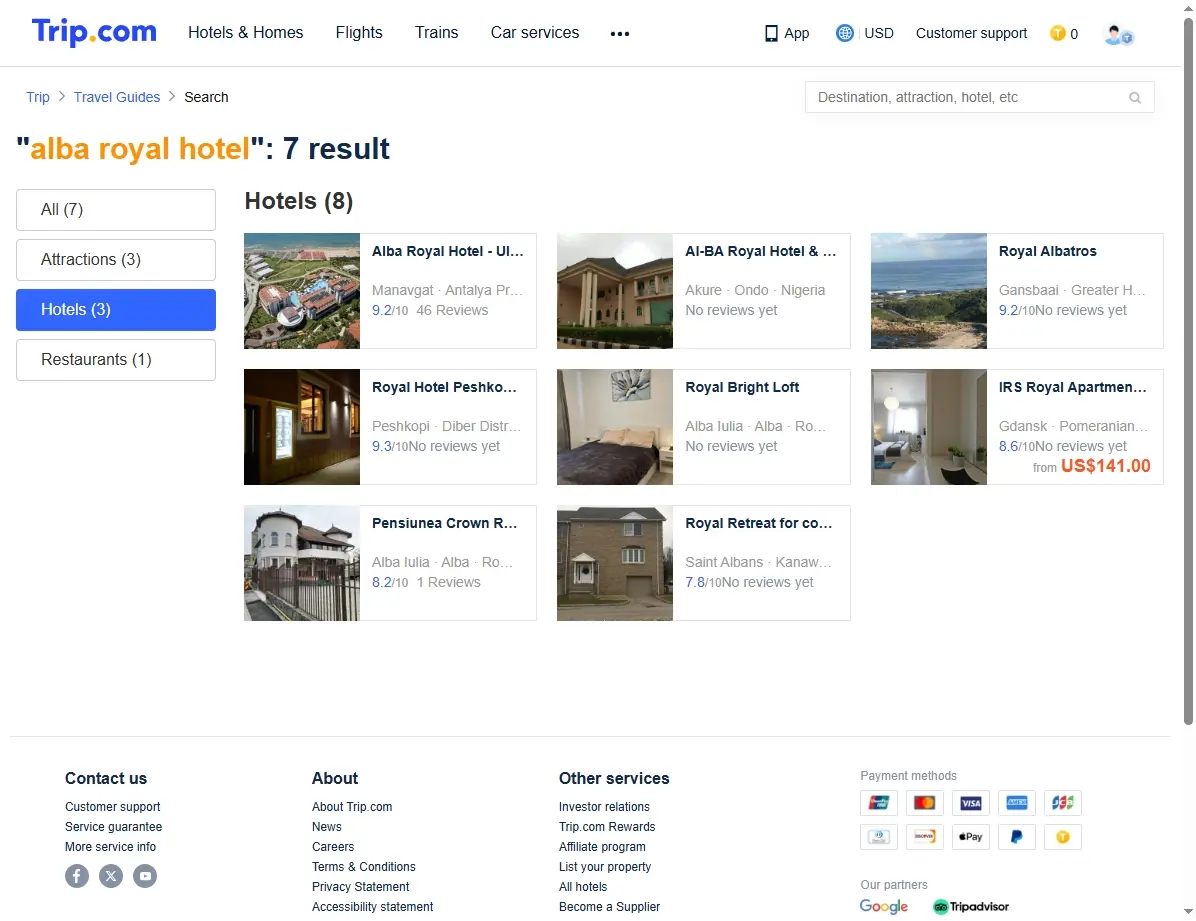Open About Trip.com link
The width and height of the screenshot is (1196, 921).
click(352, 807)
